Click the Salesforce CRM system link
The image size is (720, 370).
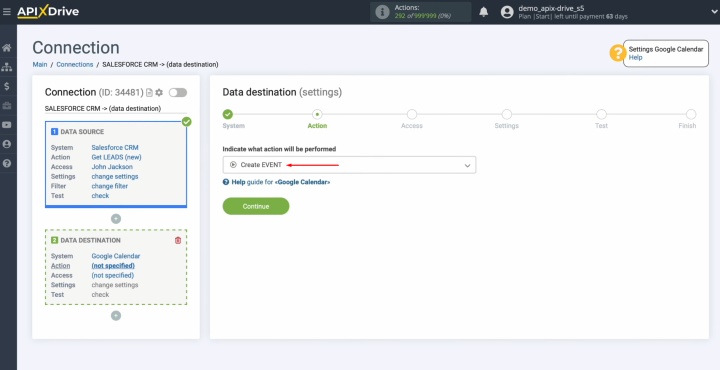click(x=115, y=148)
